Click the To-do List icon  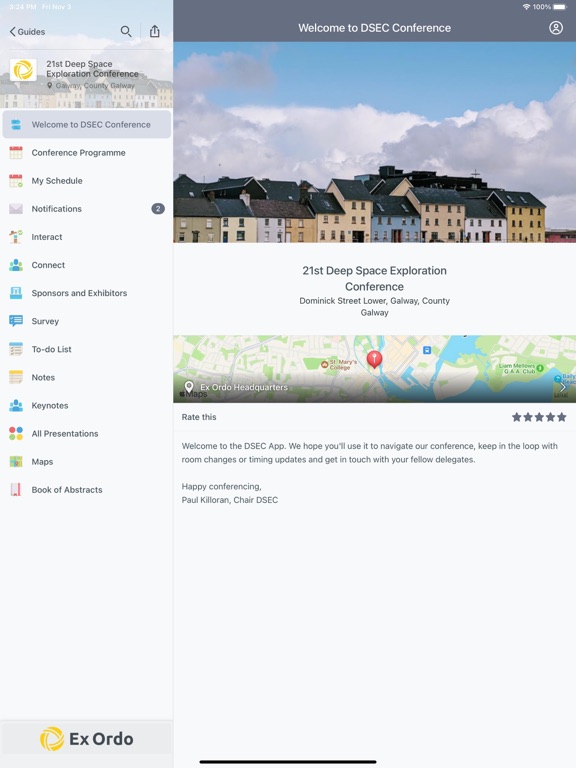(16, 349)
